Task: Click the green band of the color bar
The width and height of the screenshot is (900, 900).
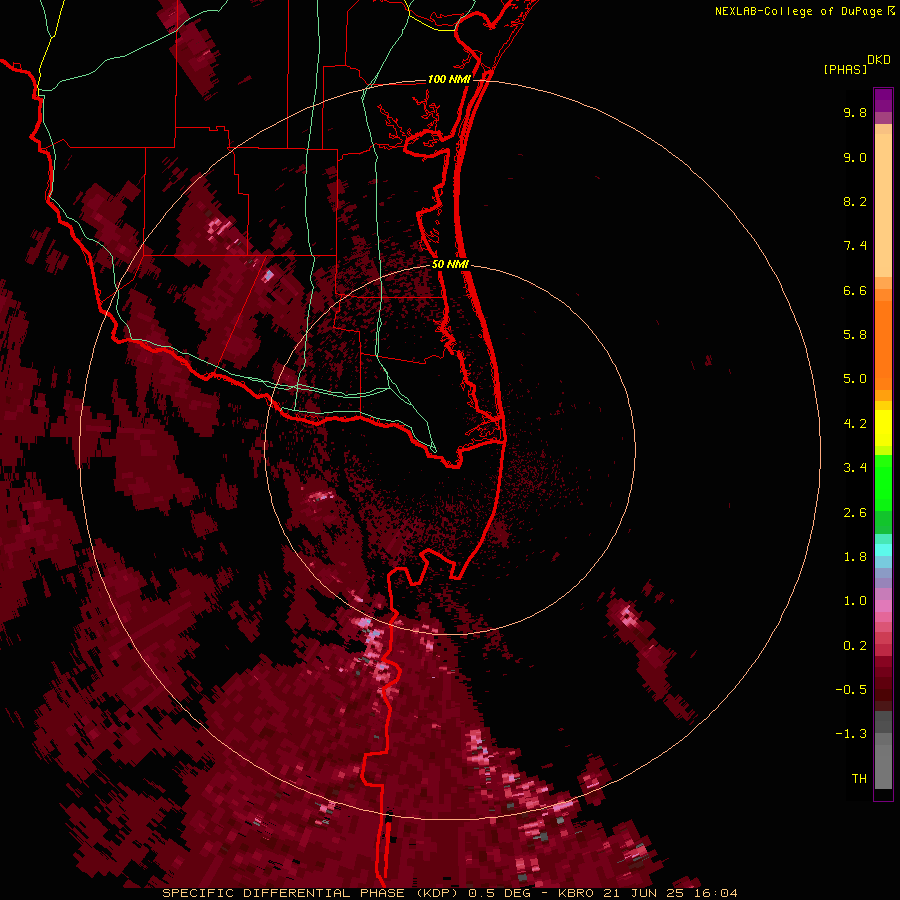Action: (883, 493)
